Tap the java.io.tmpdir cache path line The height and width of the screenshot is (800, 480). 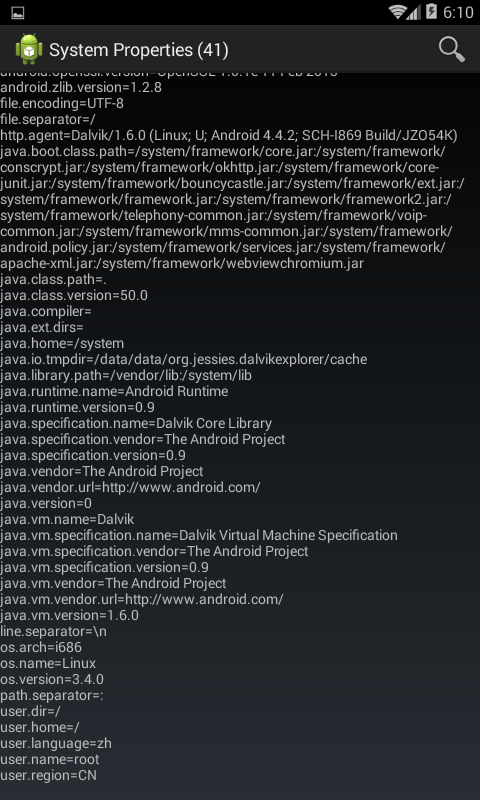(x=183, y=359)
